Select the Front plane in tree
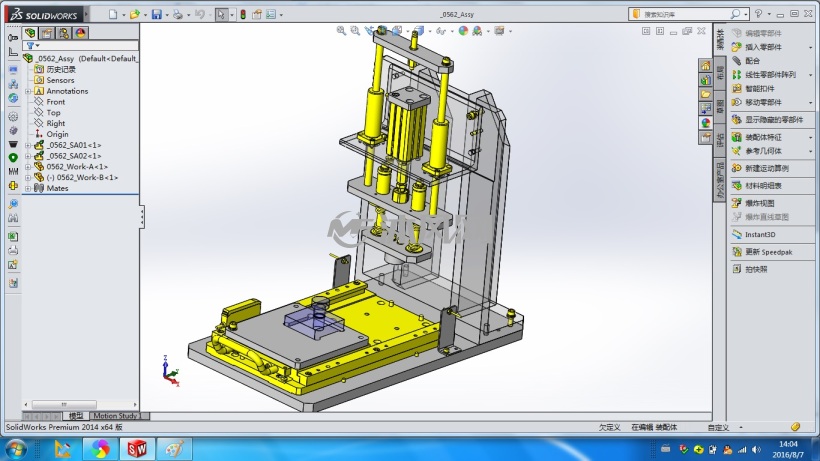Viewport: 820px width, 461px height. coord(55,102)
